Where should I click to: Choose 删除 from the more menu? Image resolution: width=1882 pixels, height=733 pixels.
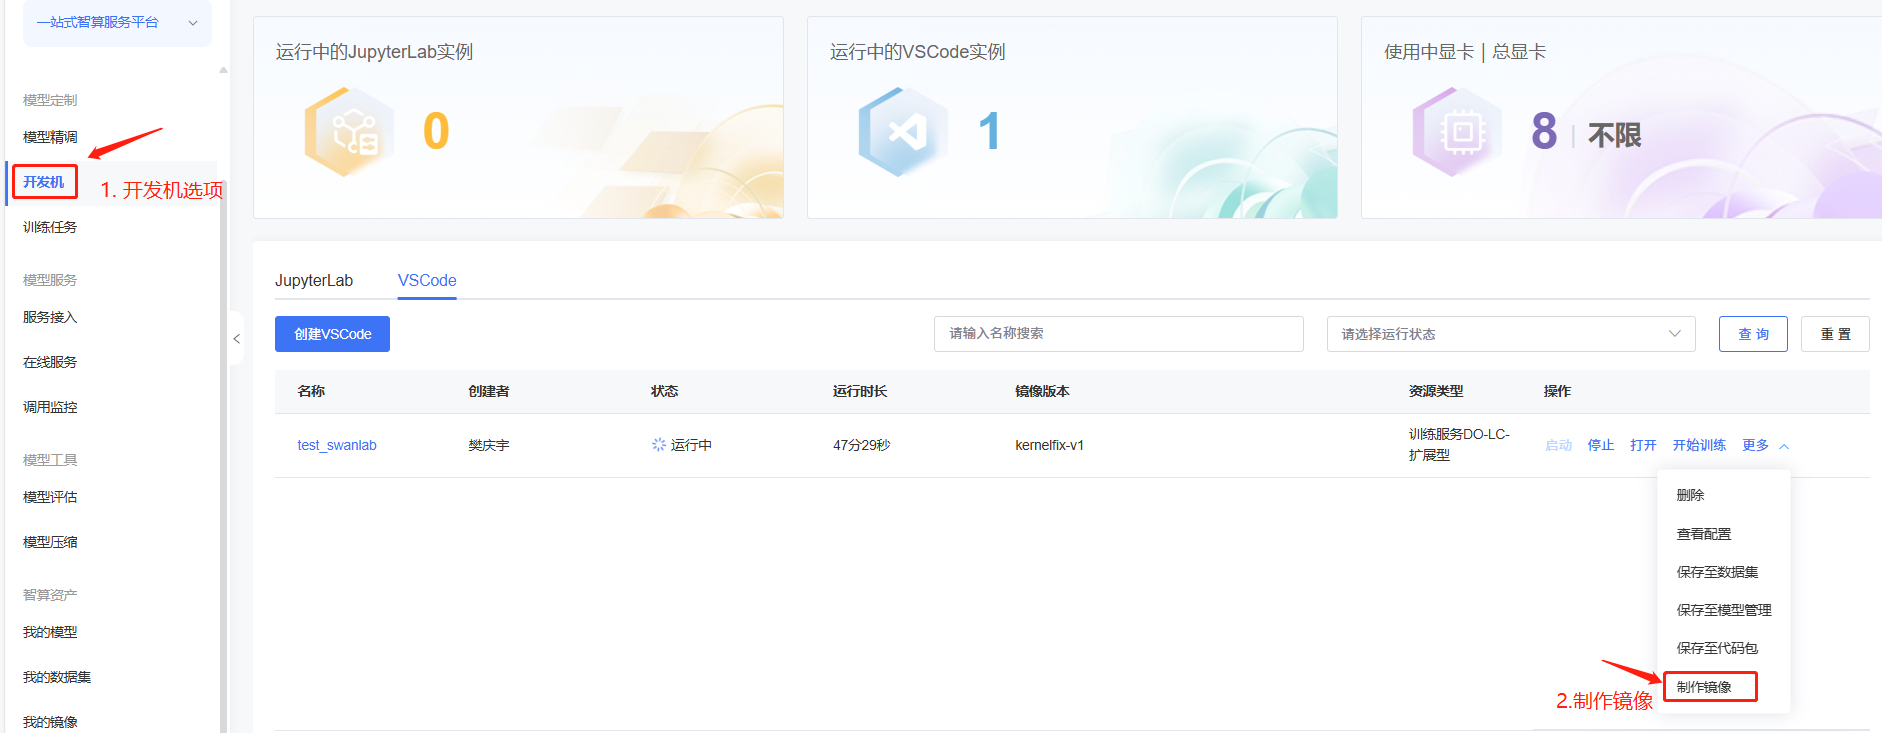[x=1690, y=495]
